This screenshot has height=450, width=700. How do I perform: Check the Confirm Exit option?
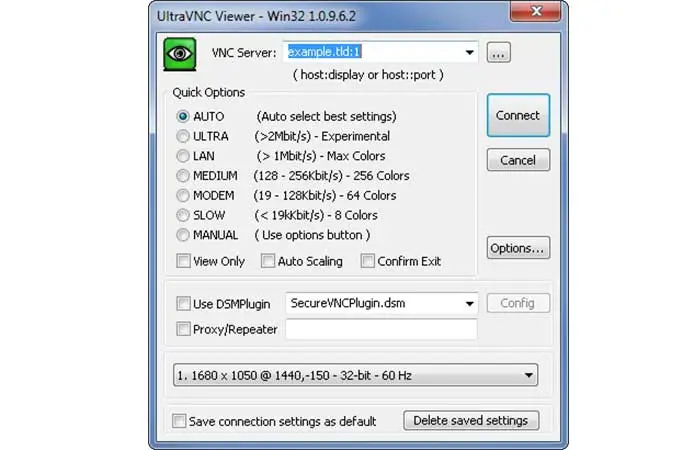click(x=367, y=261)
